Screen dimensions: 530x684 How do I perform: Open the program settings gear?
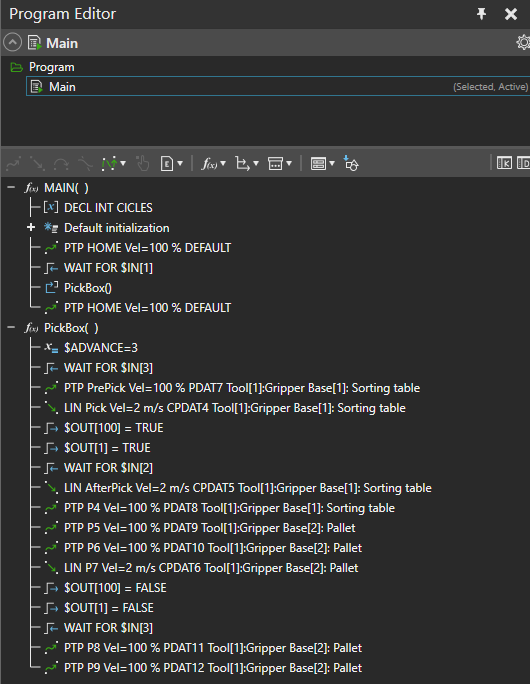point(523,43)
